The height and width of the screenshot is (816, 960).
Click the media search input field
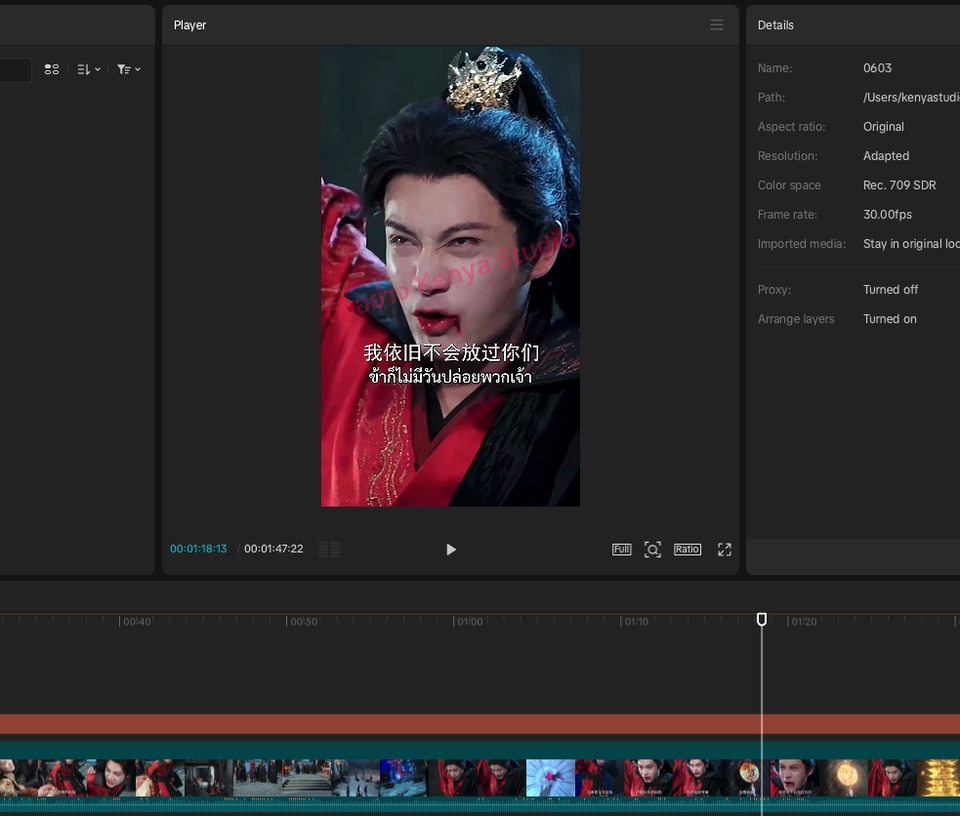coord(14,69)
